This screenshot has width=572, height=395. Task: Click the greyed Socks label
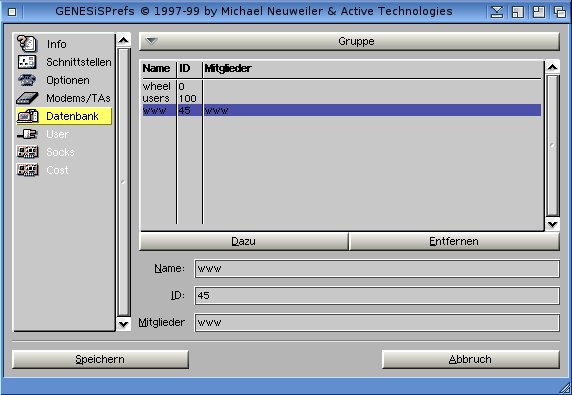(60, 152)
